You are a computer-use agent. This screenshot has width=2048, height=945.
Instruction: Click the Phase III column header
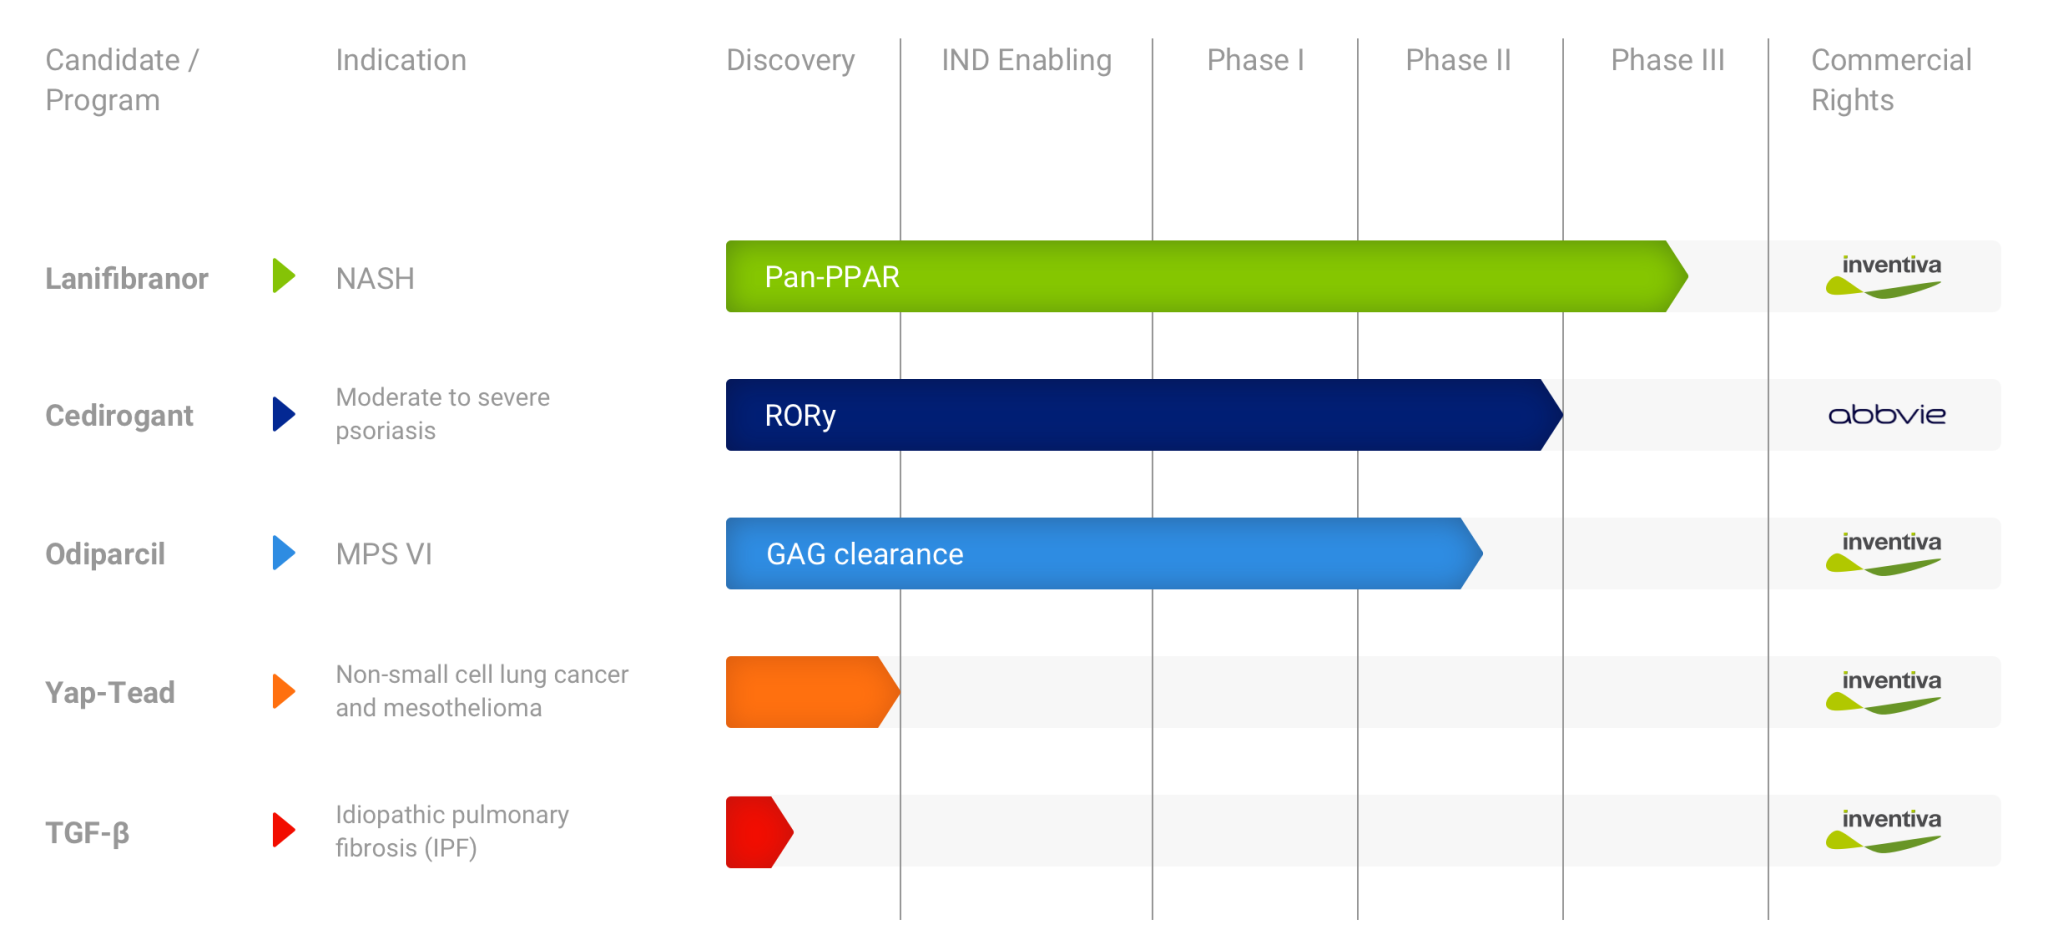[x=1667, y=60]
